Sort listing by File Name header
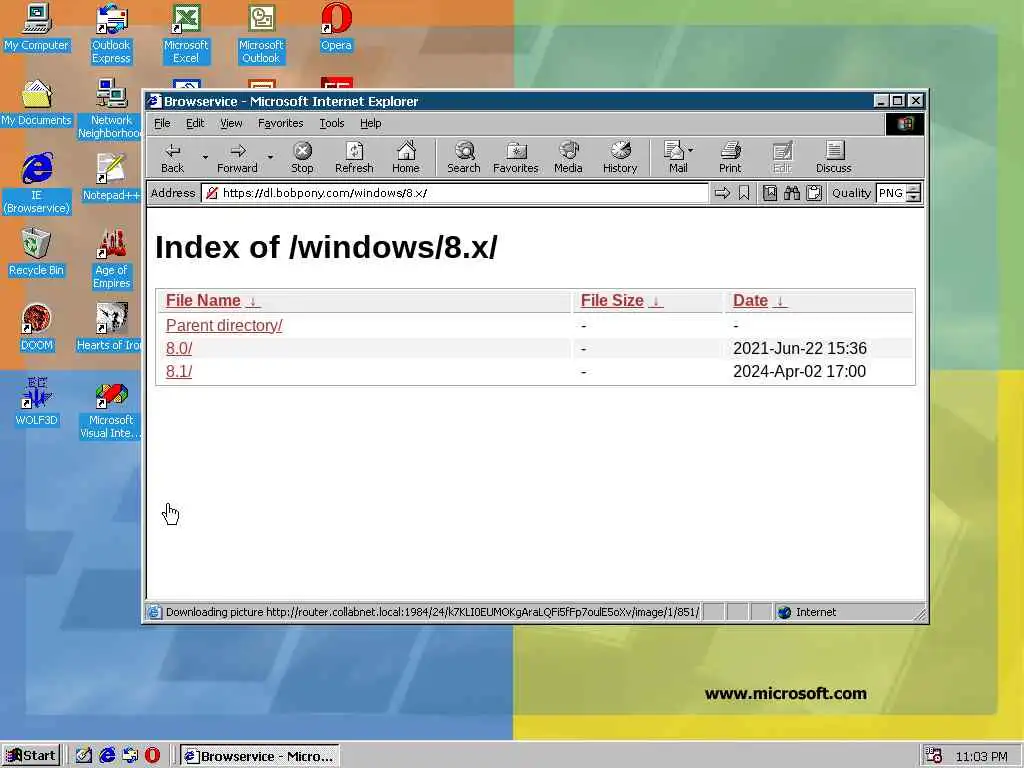1024x768 pixels. tap(203, 300)
